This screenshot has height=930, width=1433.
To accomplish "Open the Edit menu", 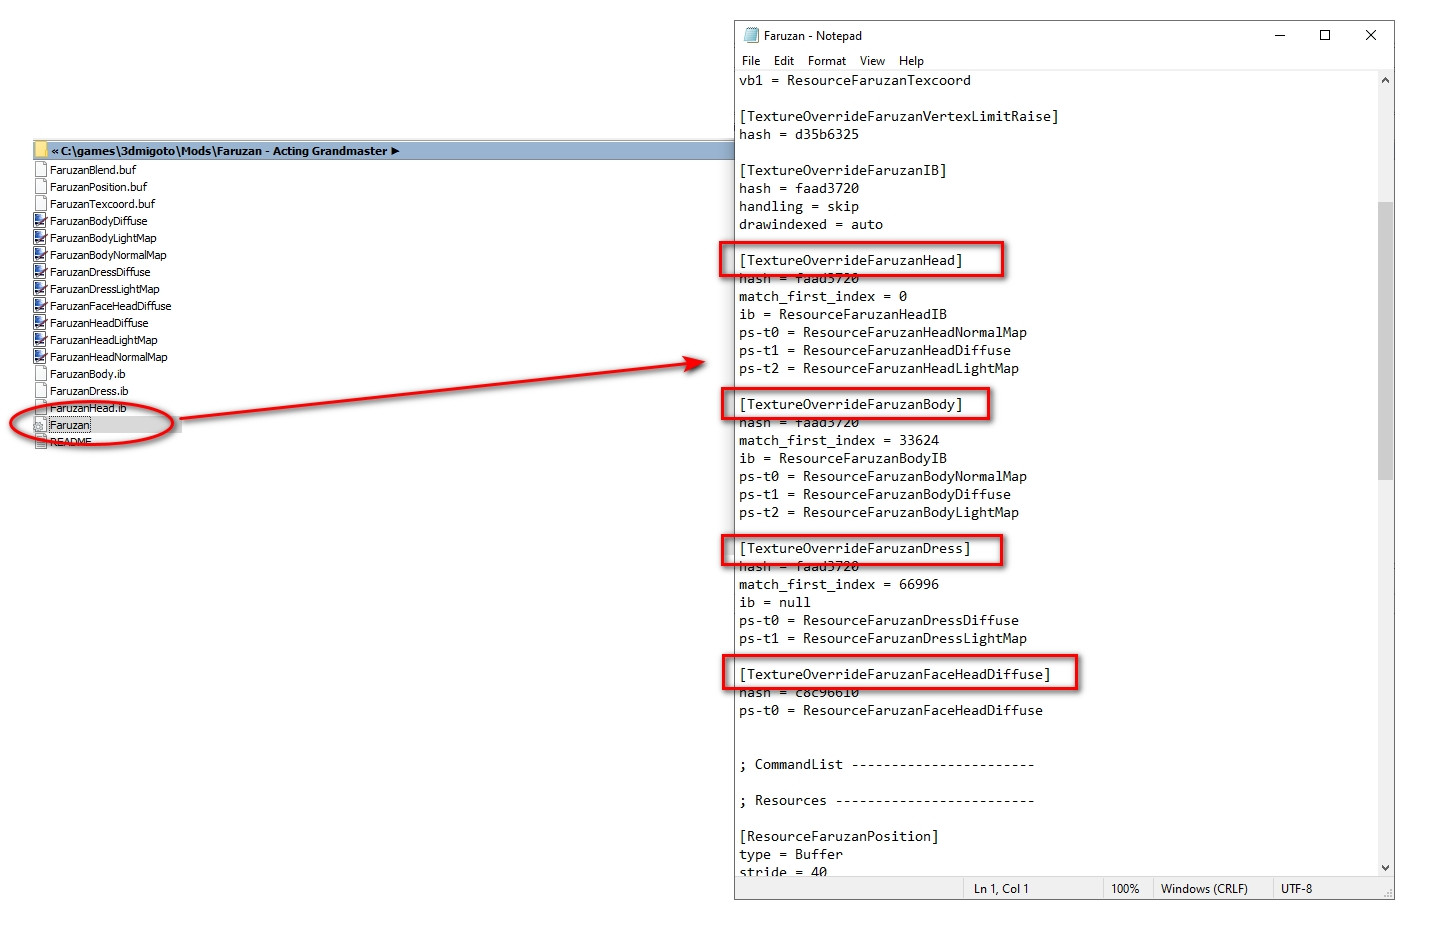I will pos(783,61).
